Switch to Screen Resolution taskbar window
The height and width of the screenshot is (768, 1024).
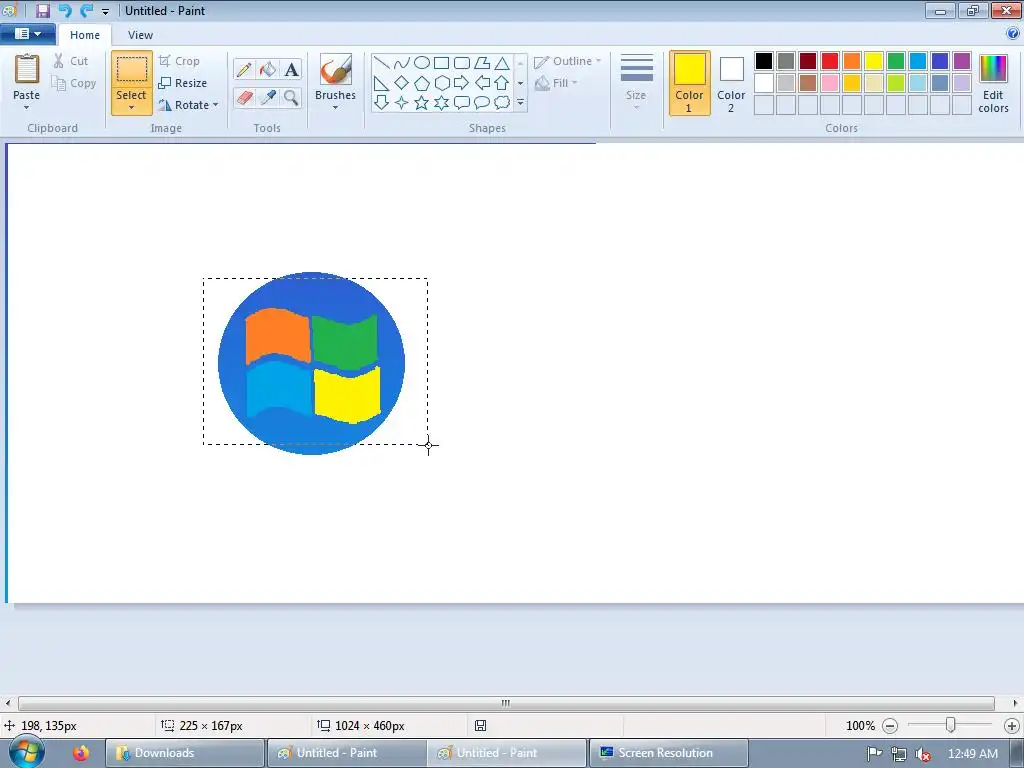tap(669, 753)
